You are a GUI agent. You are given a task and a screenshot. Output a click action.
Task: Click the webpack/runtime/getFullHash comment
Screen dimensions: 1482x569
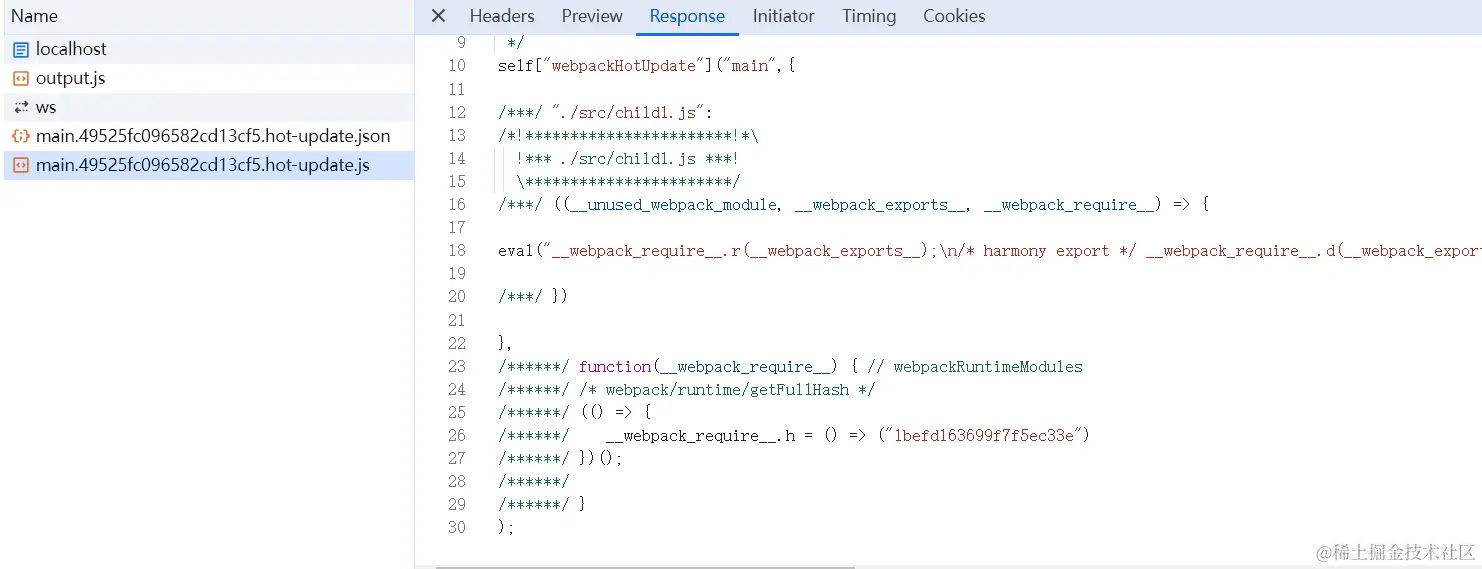[727, 390]
